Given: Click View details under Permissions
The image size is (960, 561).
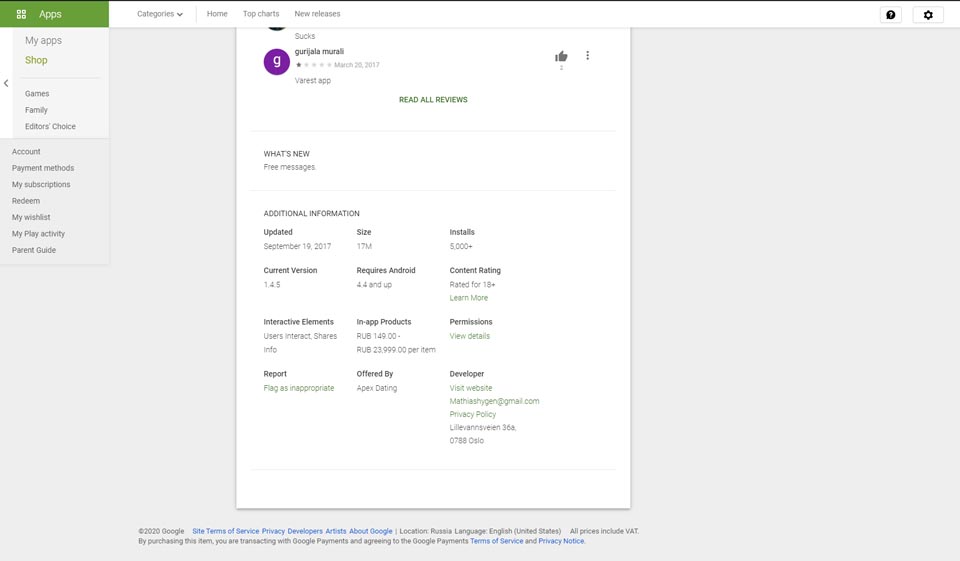Looking at the screenshot, I should coord(470,336).
